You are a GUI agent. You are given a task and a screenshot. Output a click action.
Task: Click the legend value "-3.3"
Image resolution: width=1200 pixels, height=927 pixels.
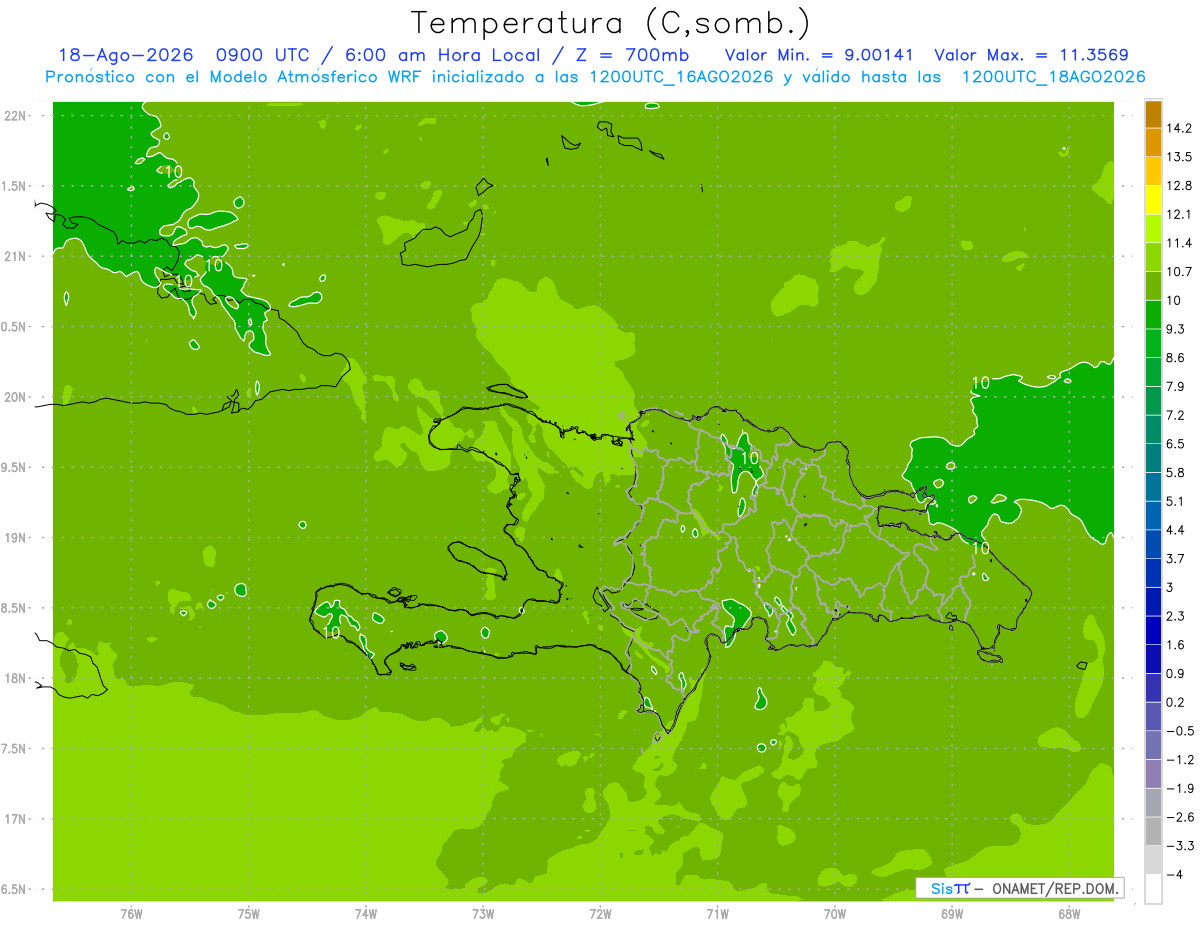tap(1180, 846)
